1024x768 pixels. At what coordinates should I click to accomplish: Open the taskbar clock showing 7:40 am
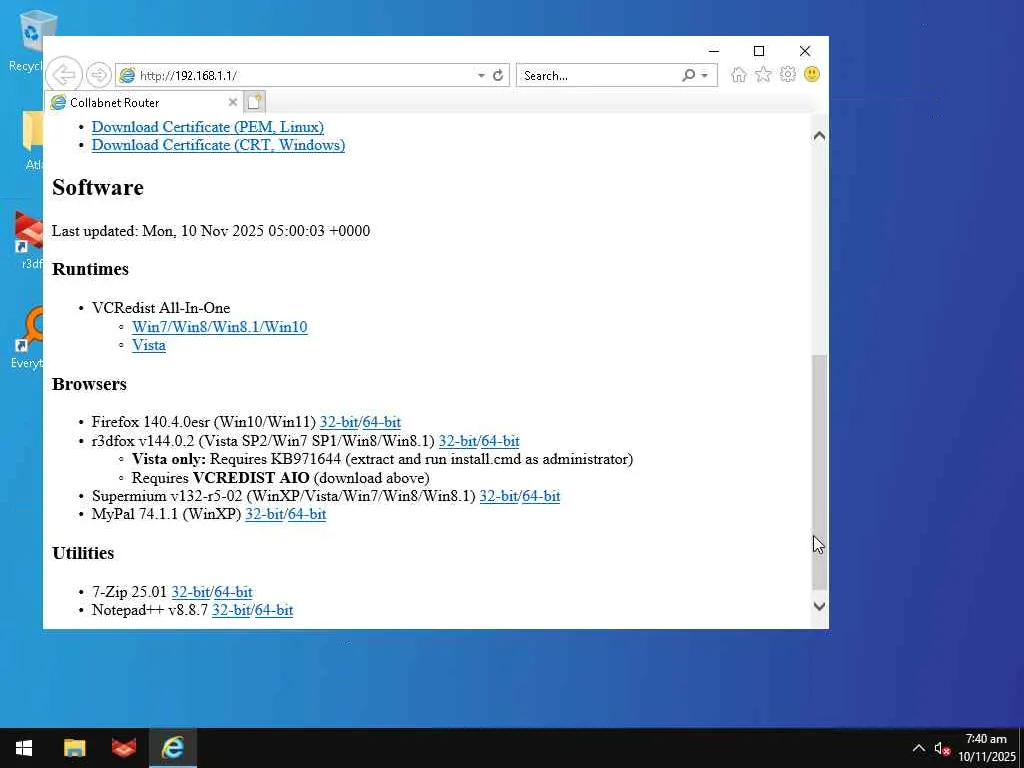987,748
